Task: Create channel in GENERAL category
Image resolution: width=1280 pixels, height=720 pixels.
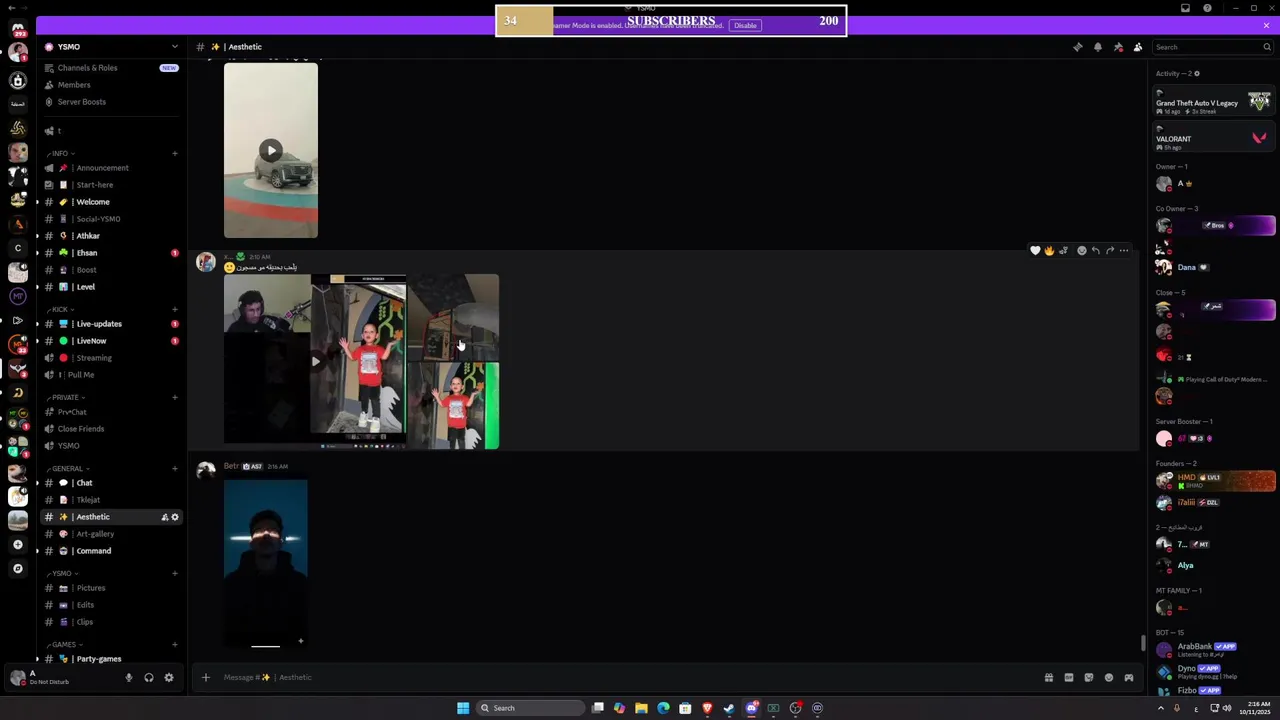Action: tap(175, 468)
